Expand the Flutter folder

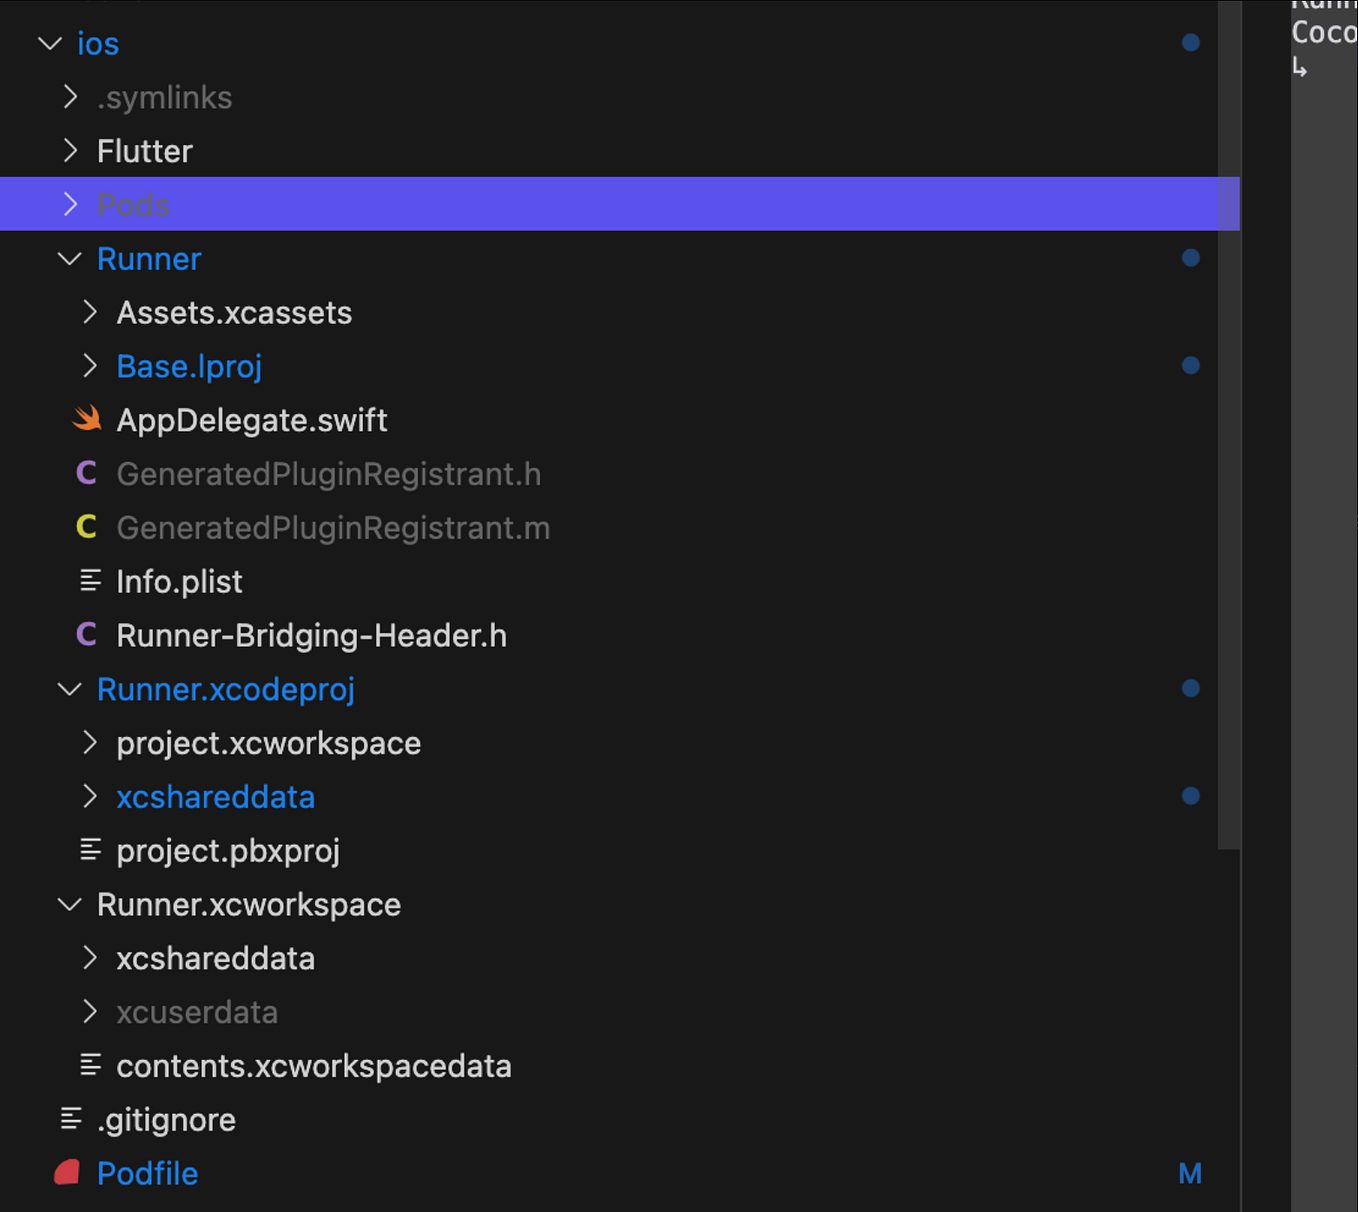pyautogui.click(x=70, y=150)
